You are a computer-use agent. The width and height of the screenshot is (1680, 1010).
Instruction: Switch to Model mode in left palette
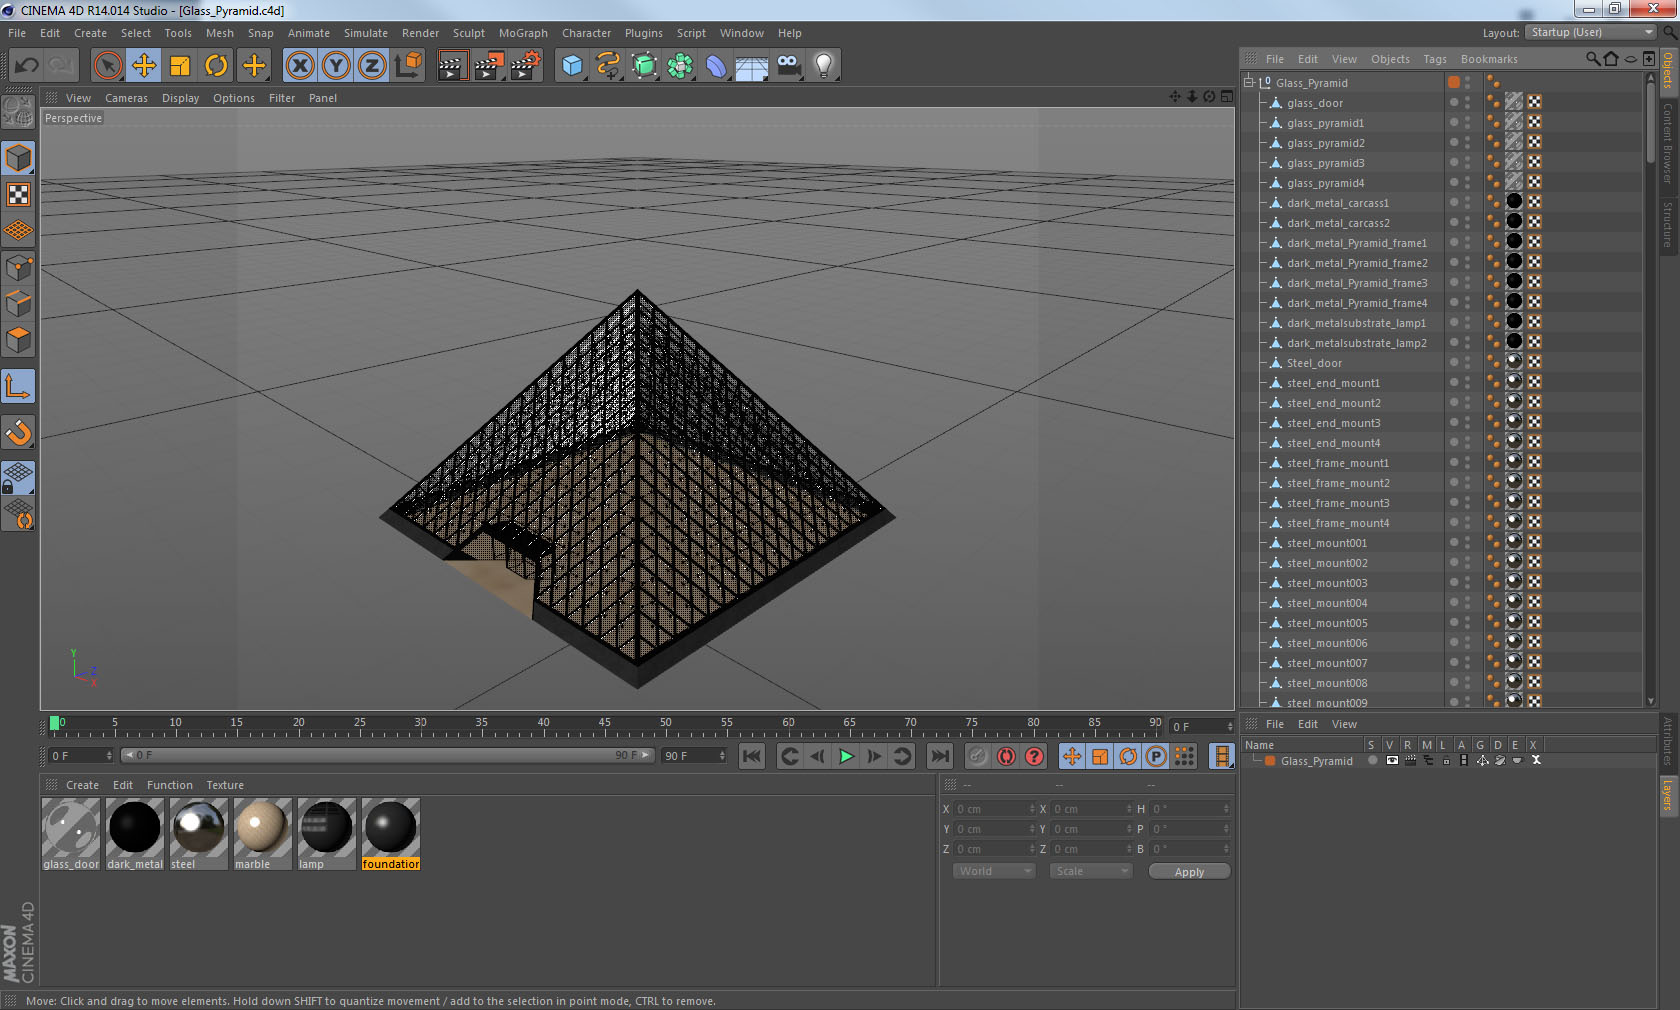tap(19, 158)
